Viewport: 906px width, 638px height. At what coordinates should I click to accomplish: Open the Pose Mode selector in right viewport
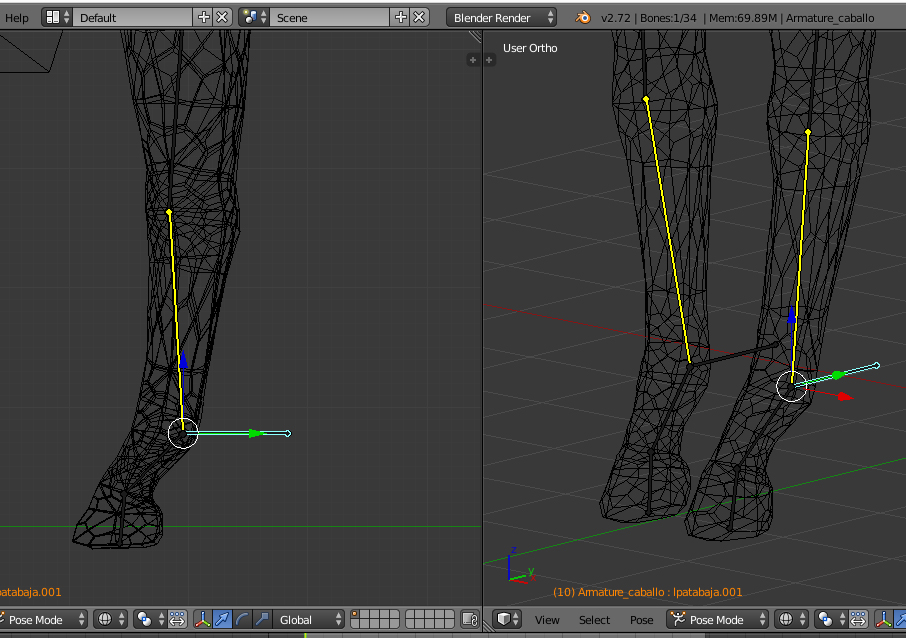click(x=718, y=620)
